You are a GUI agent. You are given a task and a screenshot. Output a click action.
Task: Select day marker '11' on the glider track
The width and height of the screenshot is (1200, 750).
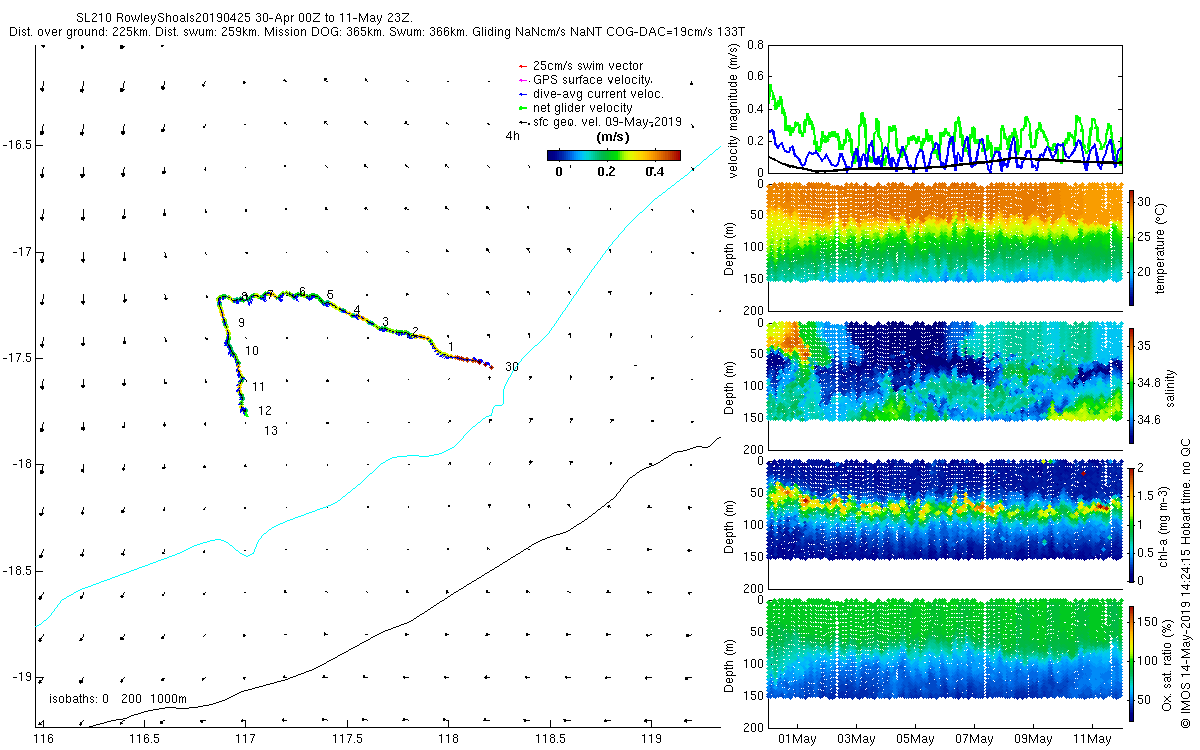pyautogui.click(x=258, y=387)
